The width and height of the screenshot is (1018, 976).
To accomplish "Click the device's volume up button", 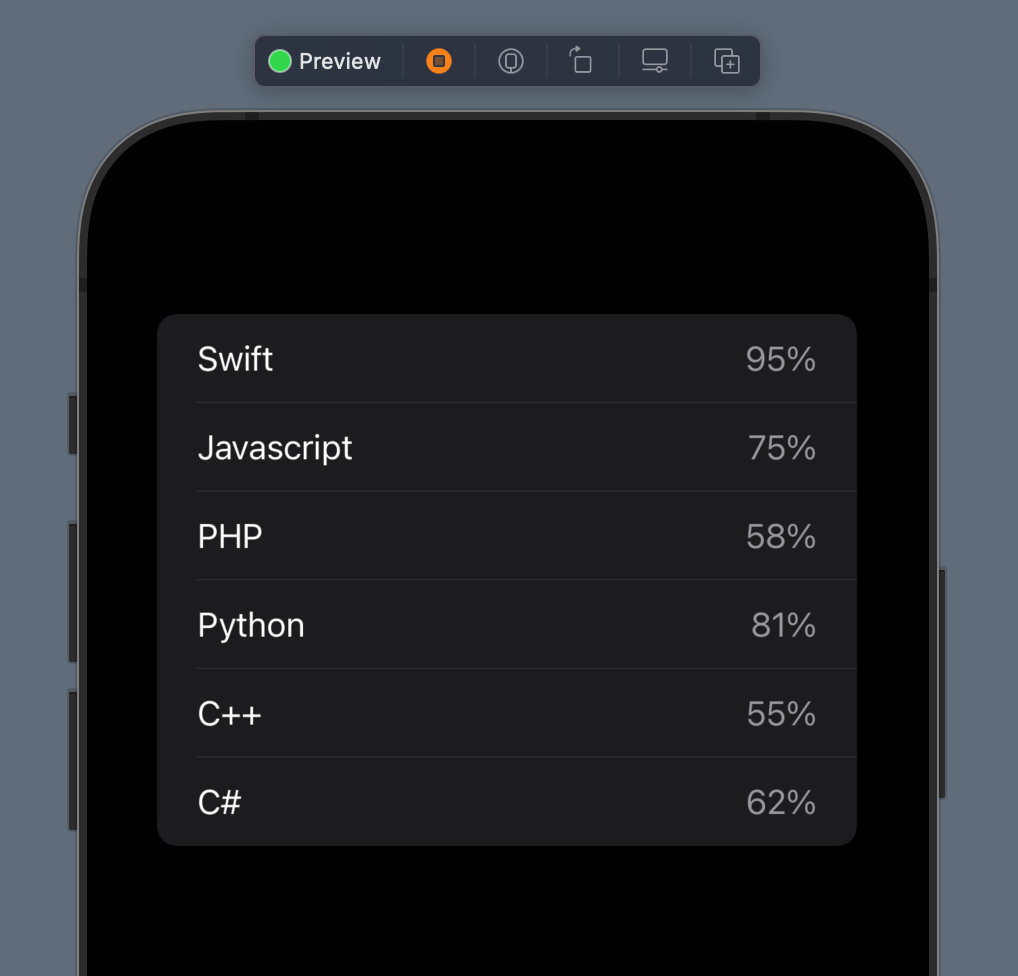I will pyautogui.click(x=73, y=592).
